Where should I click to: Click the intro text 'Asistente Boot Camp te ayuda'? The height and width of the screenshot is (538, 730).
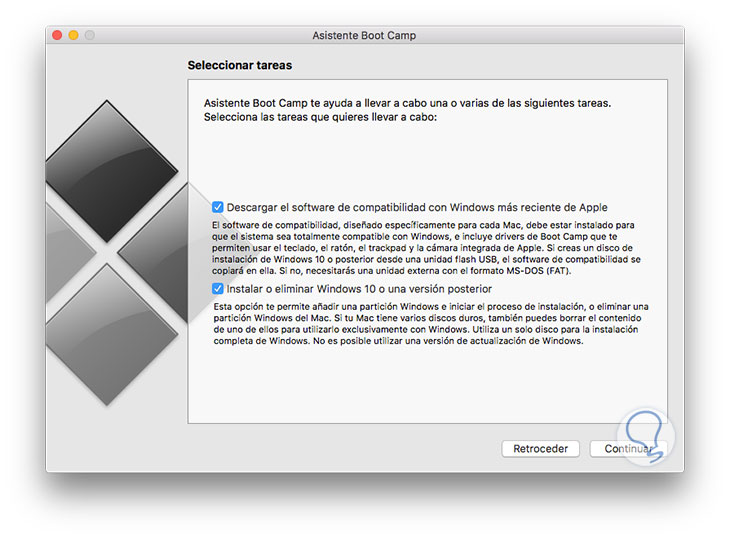click(x=407, y=103)
